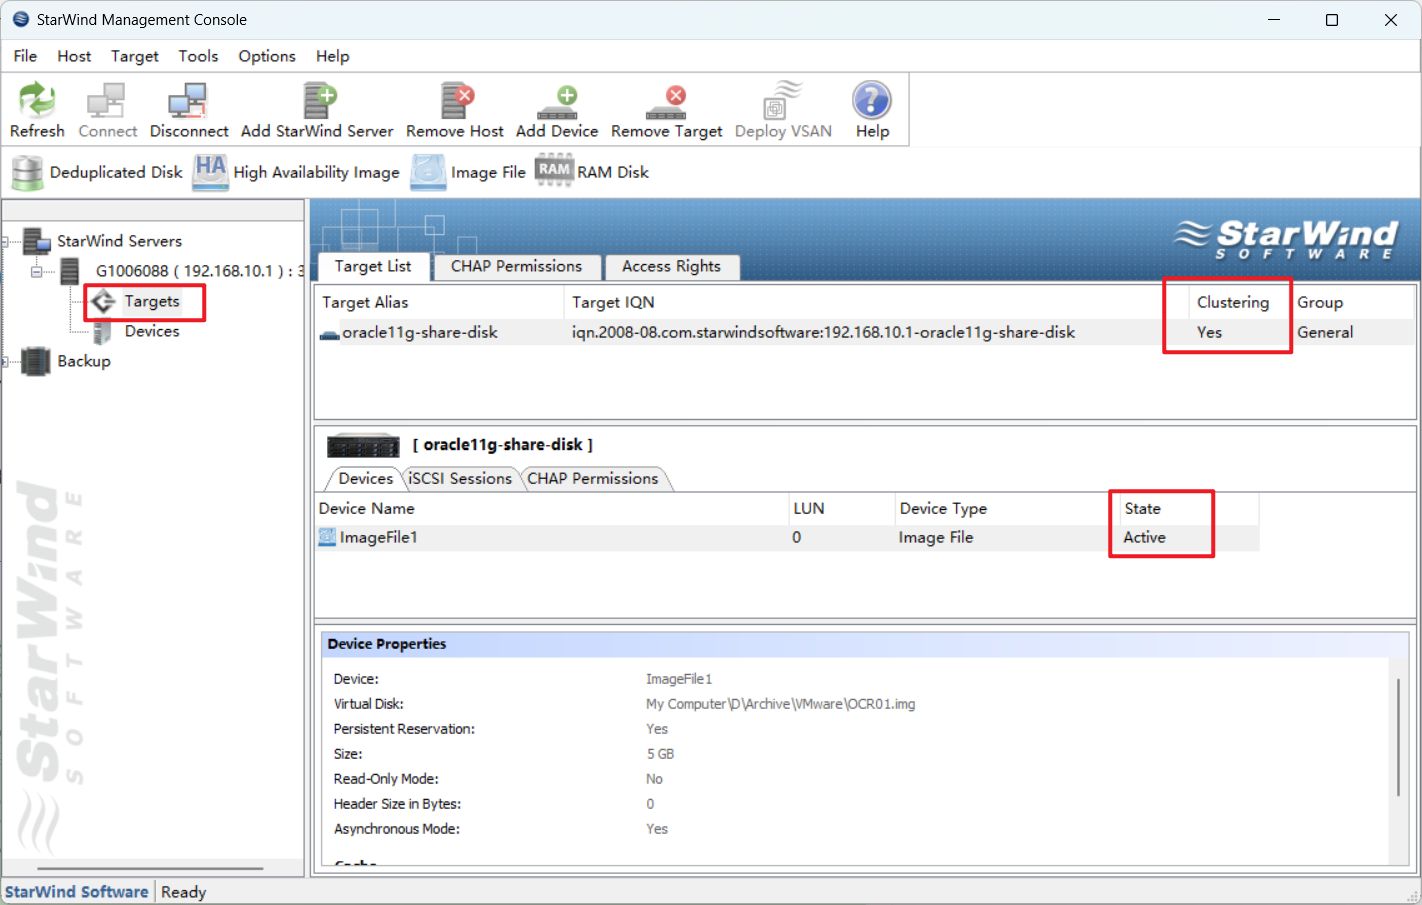Collapse the StarWind Servers tree node
Image resolution: width=1422 pixels, height=905 pixels.
click(5, 241)
